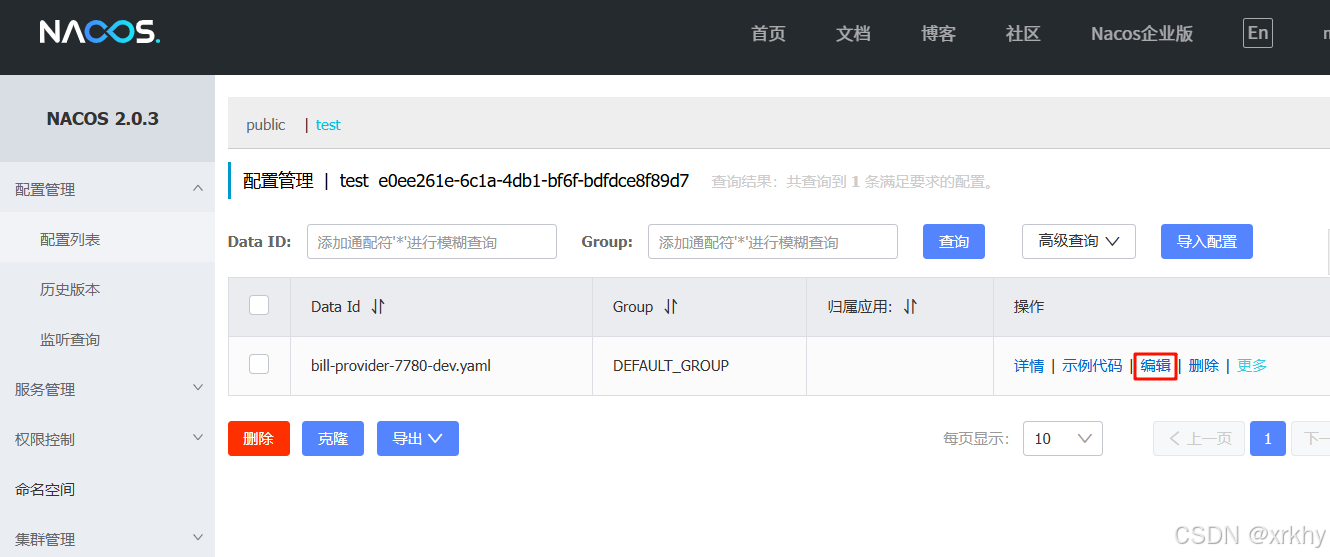1330x557 pixels.
Task: Click 上一页 pagination button
Action: [1199, 438]
